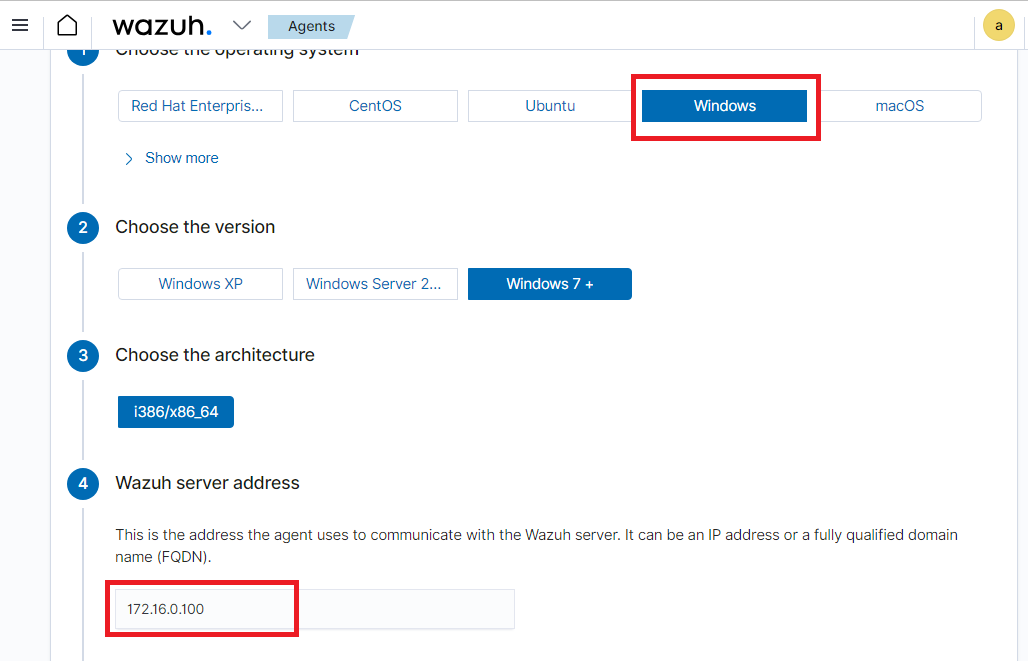
Task: Click the Wazuh logo
Action: (162, 26)
